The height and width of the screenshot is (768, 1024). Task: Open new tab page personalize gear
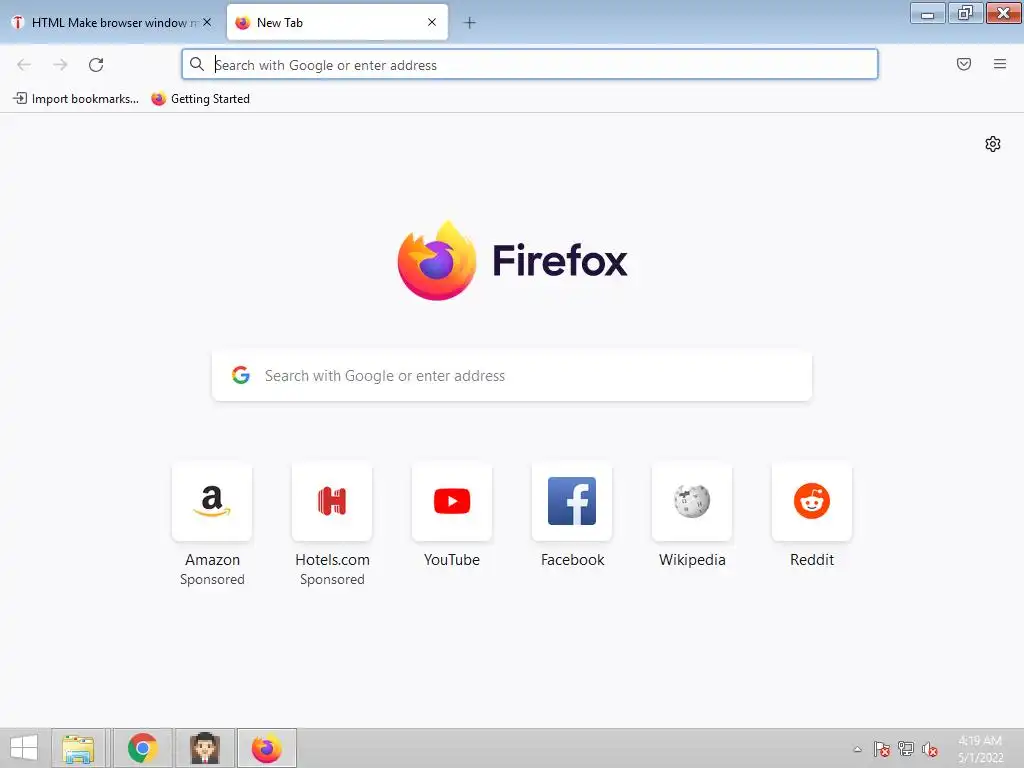[x=993, y=144]
